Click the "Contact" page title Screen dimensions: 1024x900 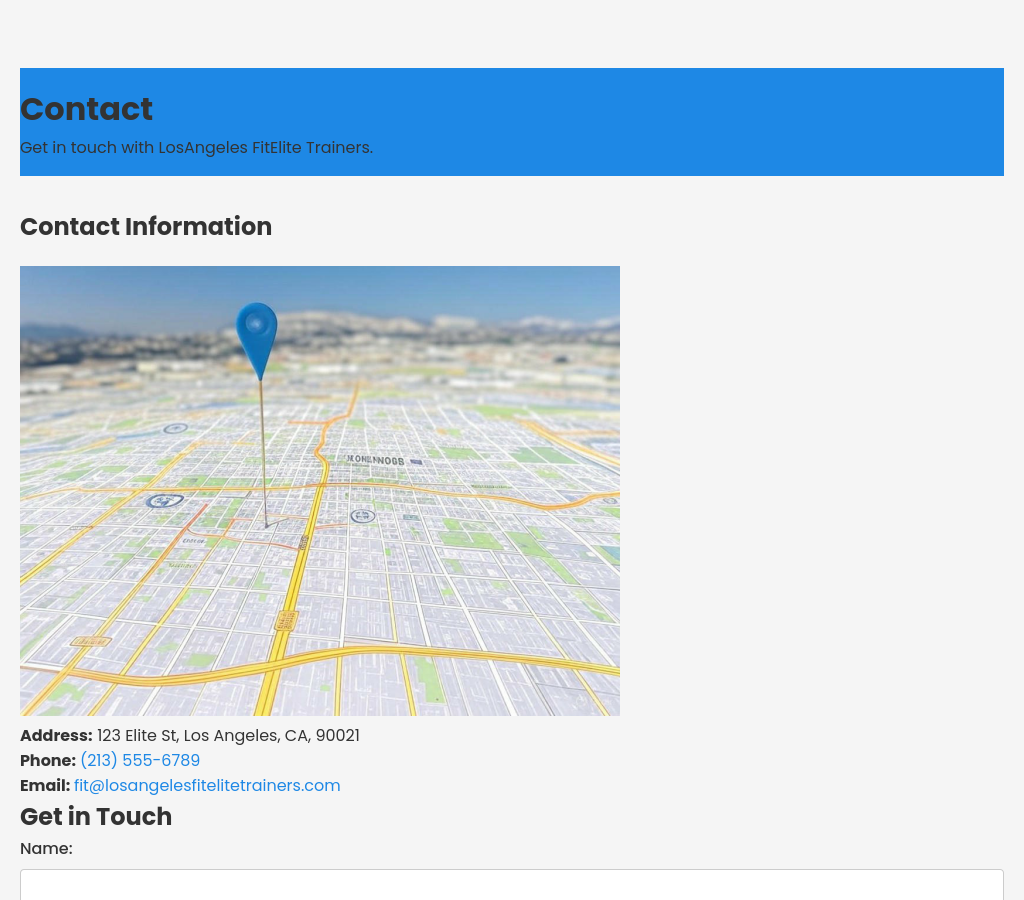coord(86,109)
